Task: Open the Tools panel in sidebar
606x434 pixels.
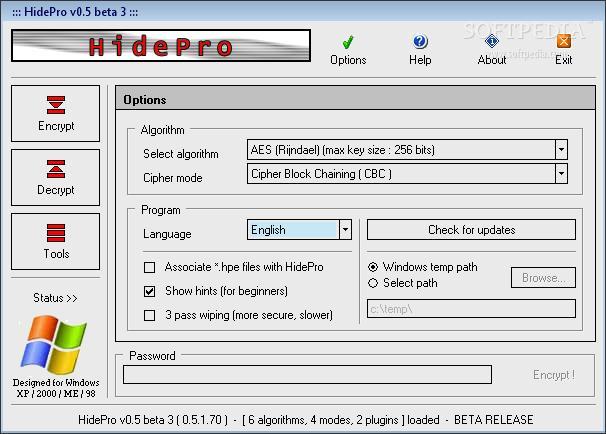Action: 56,242
